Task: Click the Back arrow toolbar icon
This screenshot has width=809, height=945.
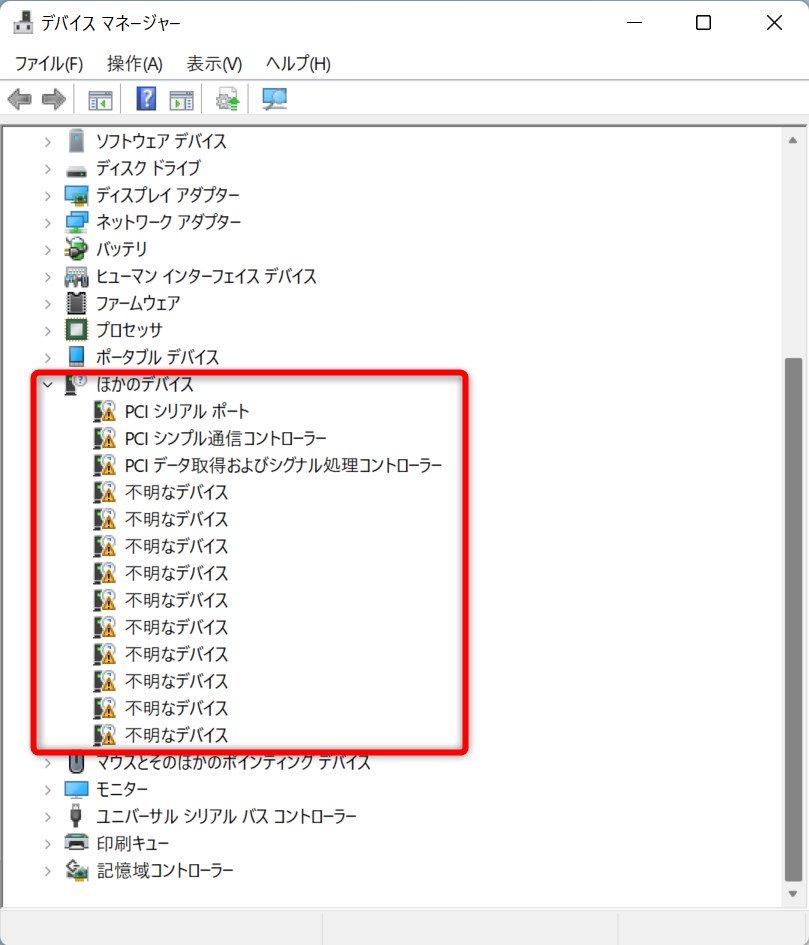Action: coord(19,99)
